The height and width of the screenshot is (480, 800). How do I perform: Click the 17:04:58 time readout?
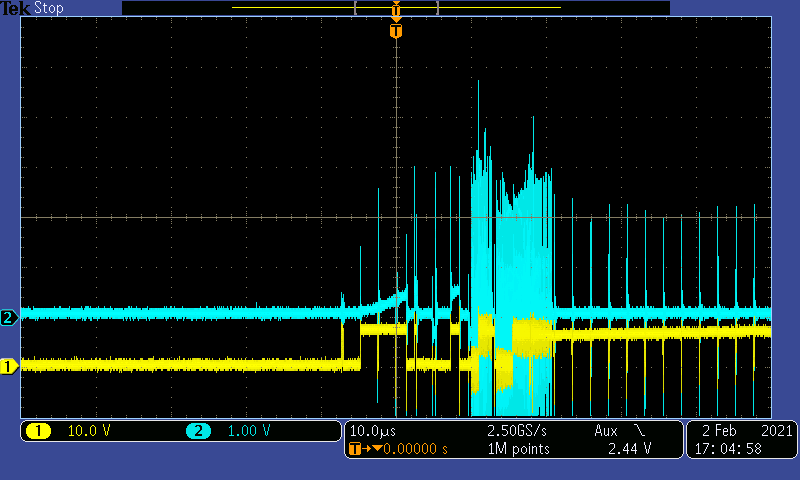tap(728, 449)
